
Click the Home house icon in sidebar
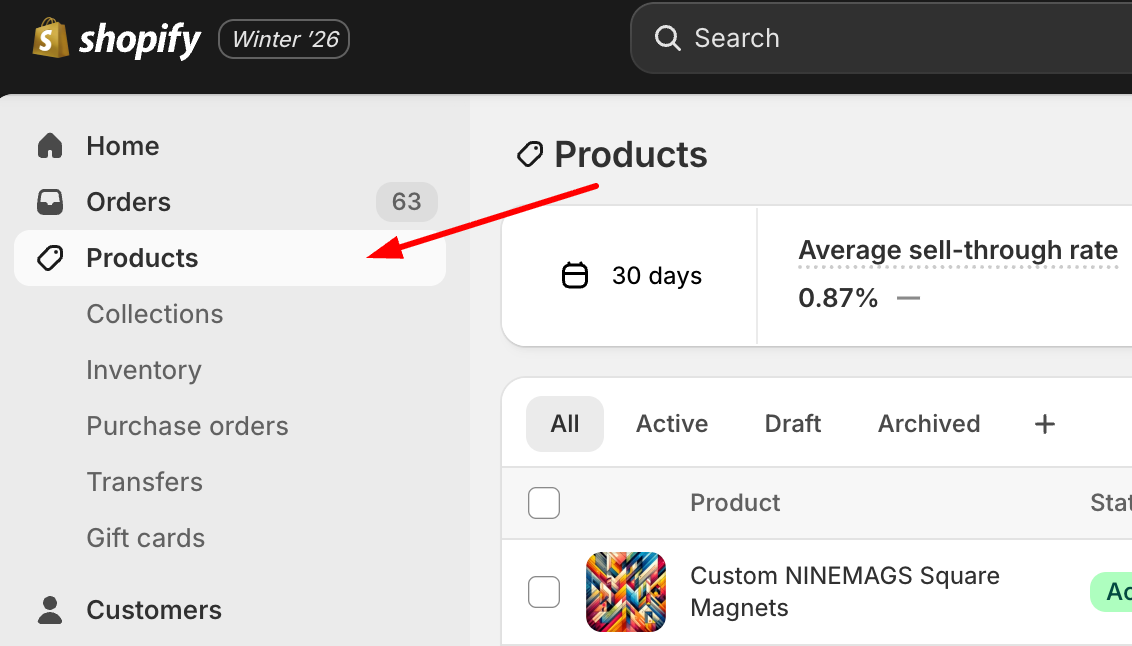pyautogui.click(x=50, y=146)
